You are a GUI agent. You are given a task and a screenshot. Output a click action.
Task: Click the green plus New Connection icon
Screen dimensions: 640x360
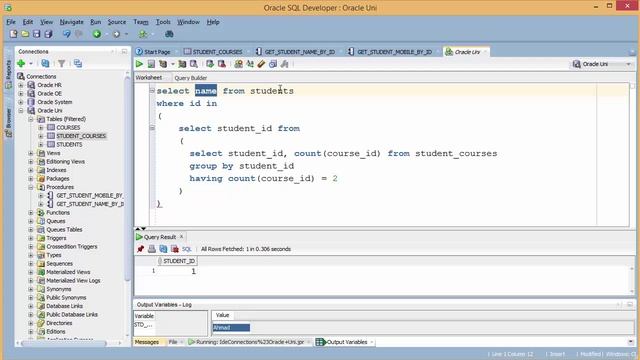pyautogui.click(x=21, y=63)
